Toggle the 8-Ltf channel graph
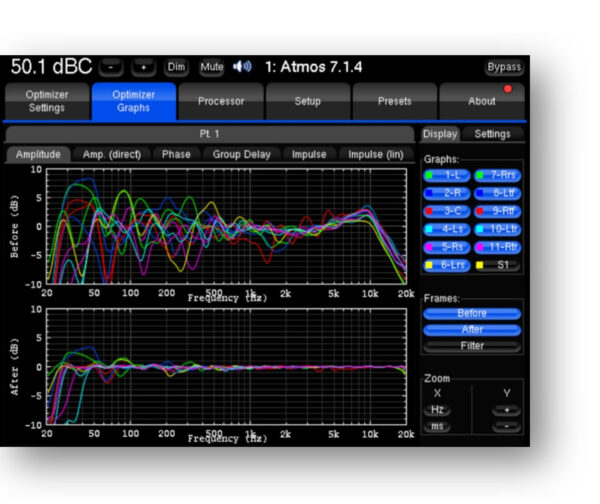600x504 pixels. tap(497, 193)
